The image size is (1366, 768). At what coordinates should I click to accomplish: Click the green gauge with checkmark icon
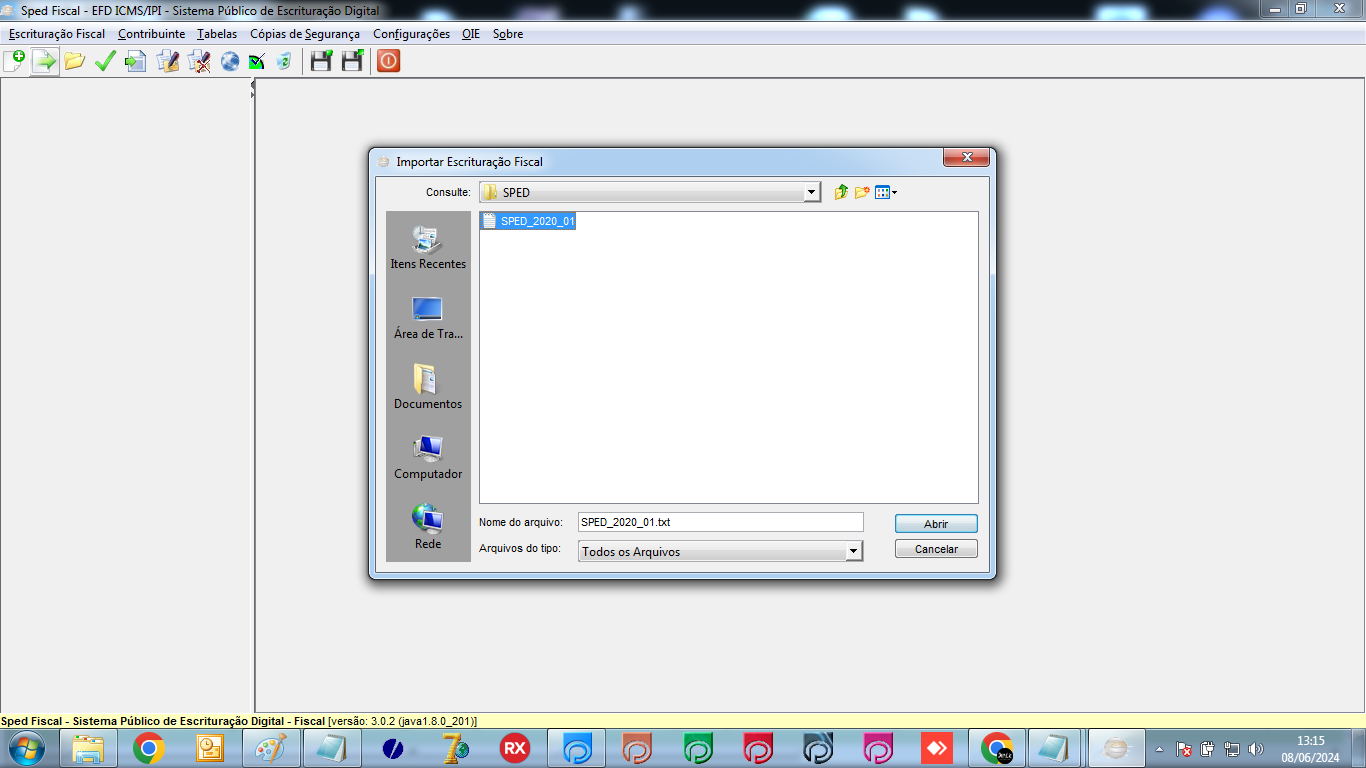tap(257, 61)
